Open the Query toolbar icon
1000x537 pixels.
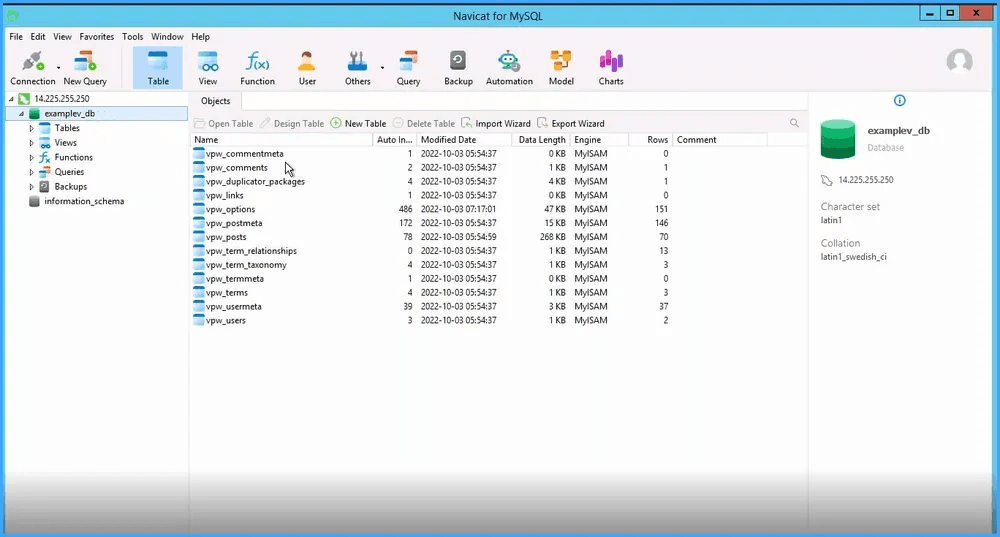pyautogui.click(x=408, y=68)
